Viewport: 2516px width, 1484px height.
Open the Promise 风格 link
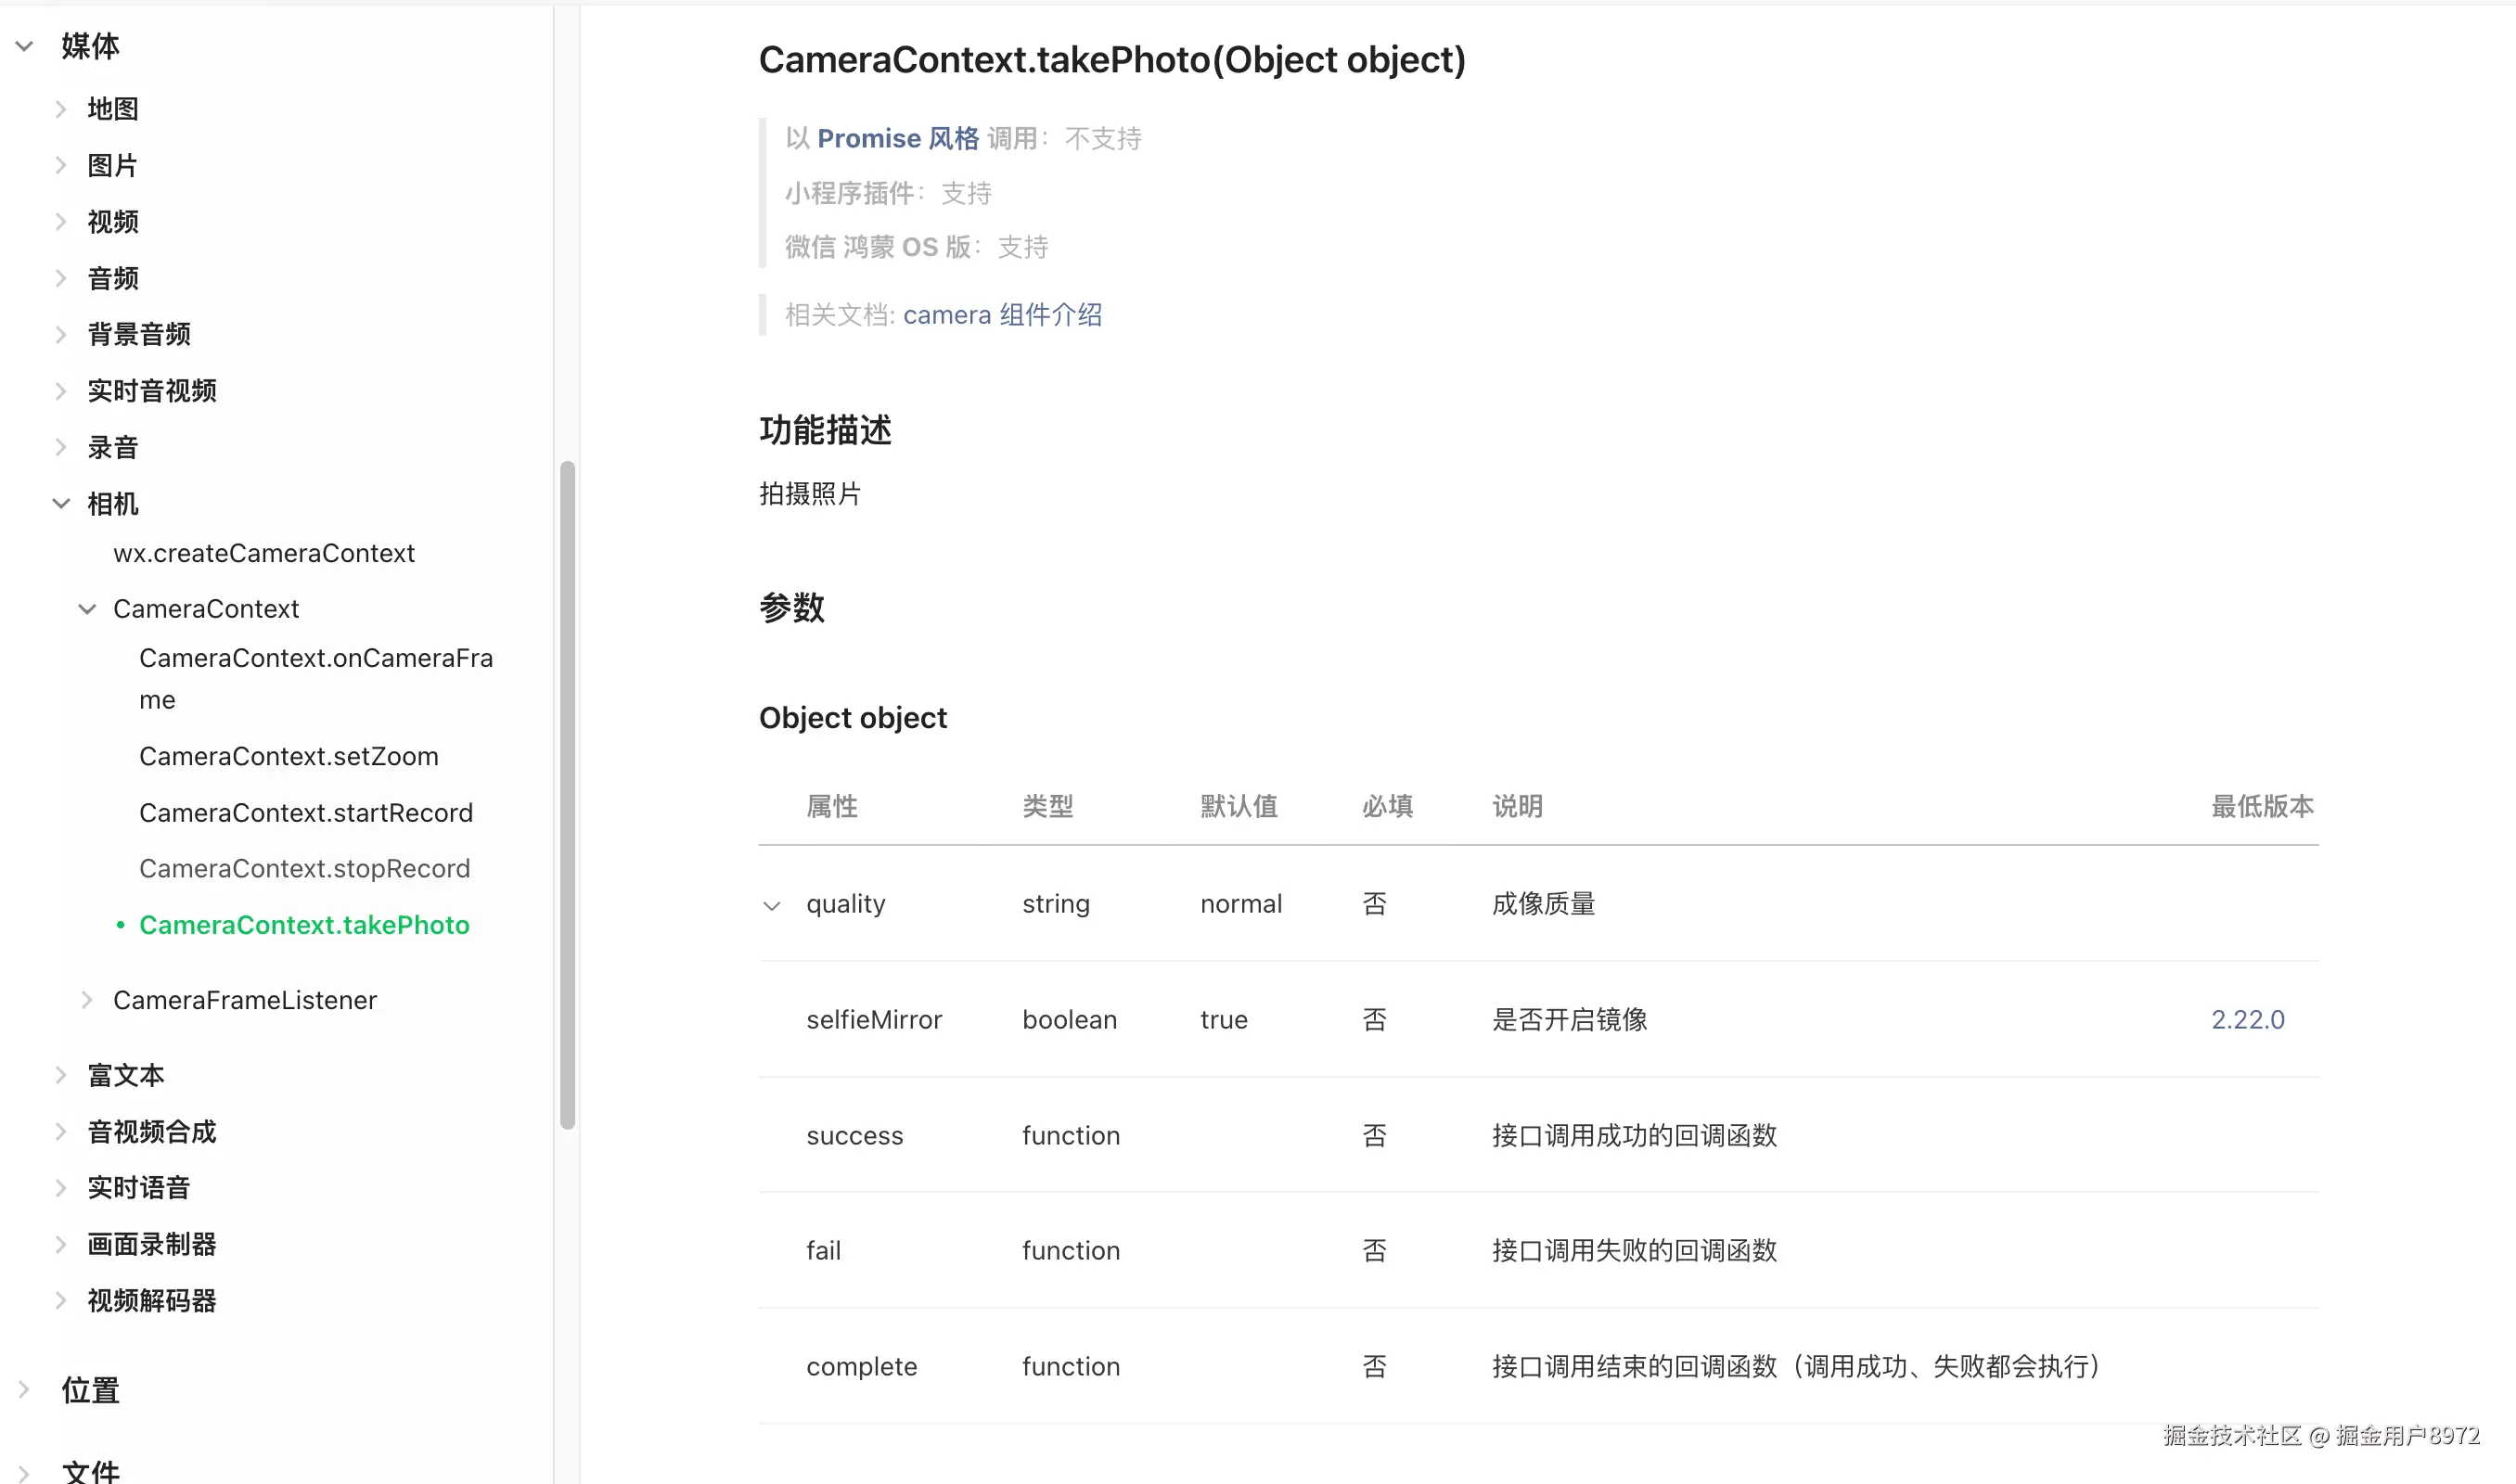pyautogui.click(x=897, y=138)
